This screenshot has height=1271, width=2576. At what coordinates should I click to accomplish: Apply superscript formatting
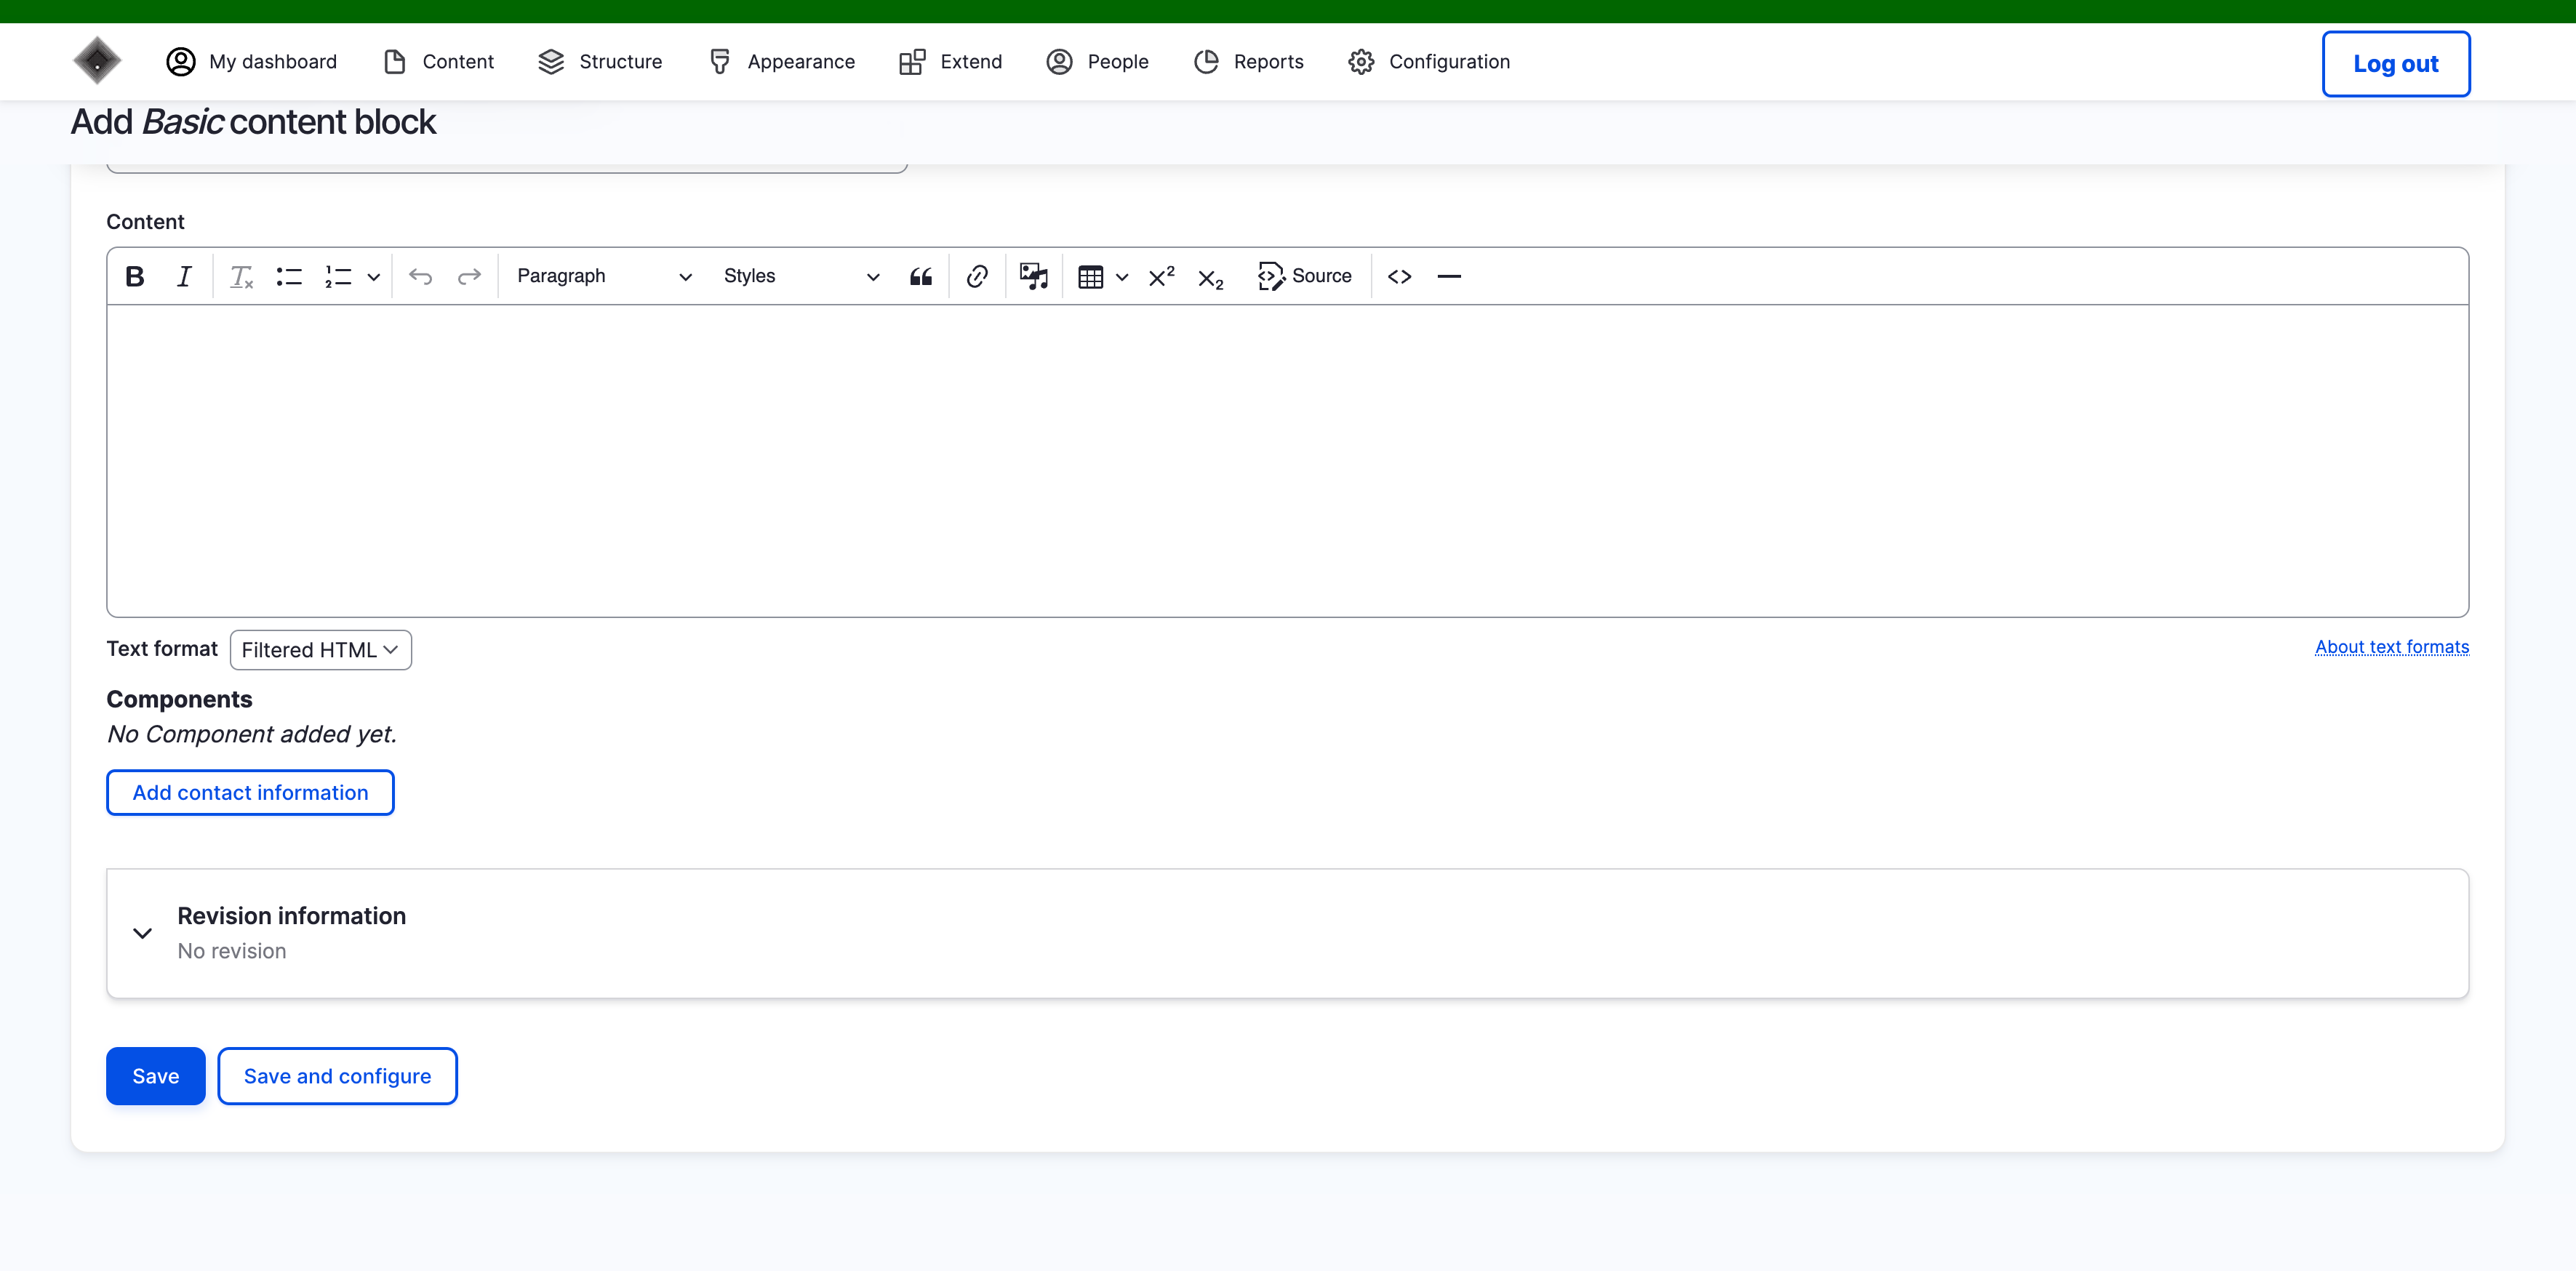[1161, 276]
